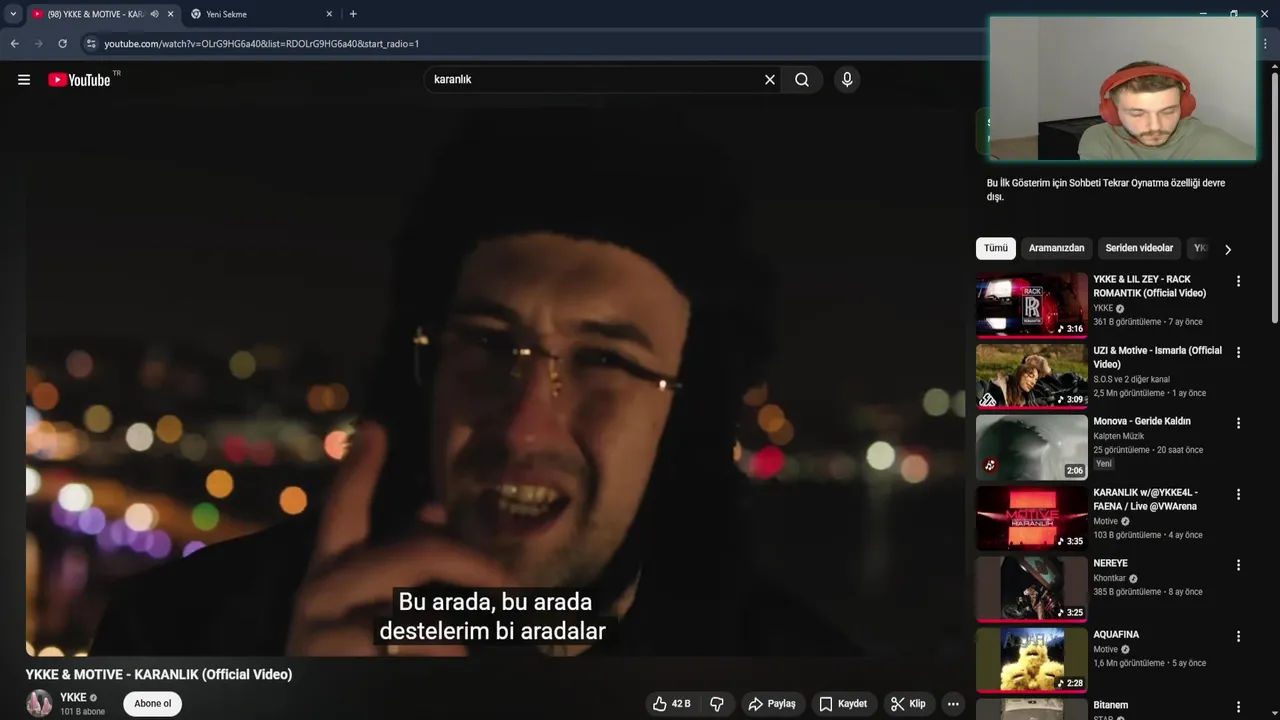The width and height of the screenshot is (1280, 720).
Task: Select the Aramanızdan filter chip
Action: pyautogui.click(x=1057, y=248)
